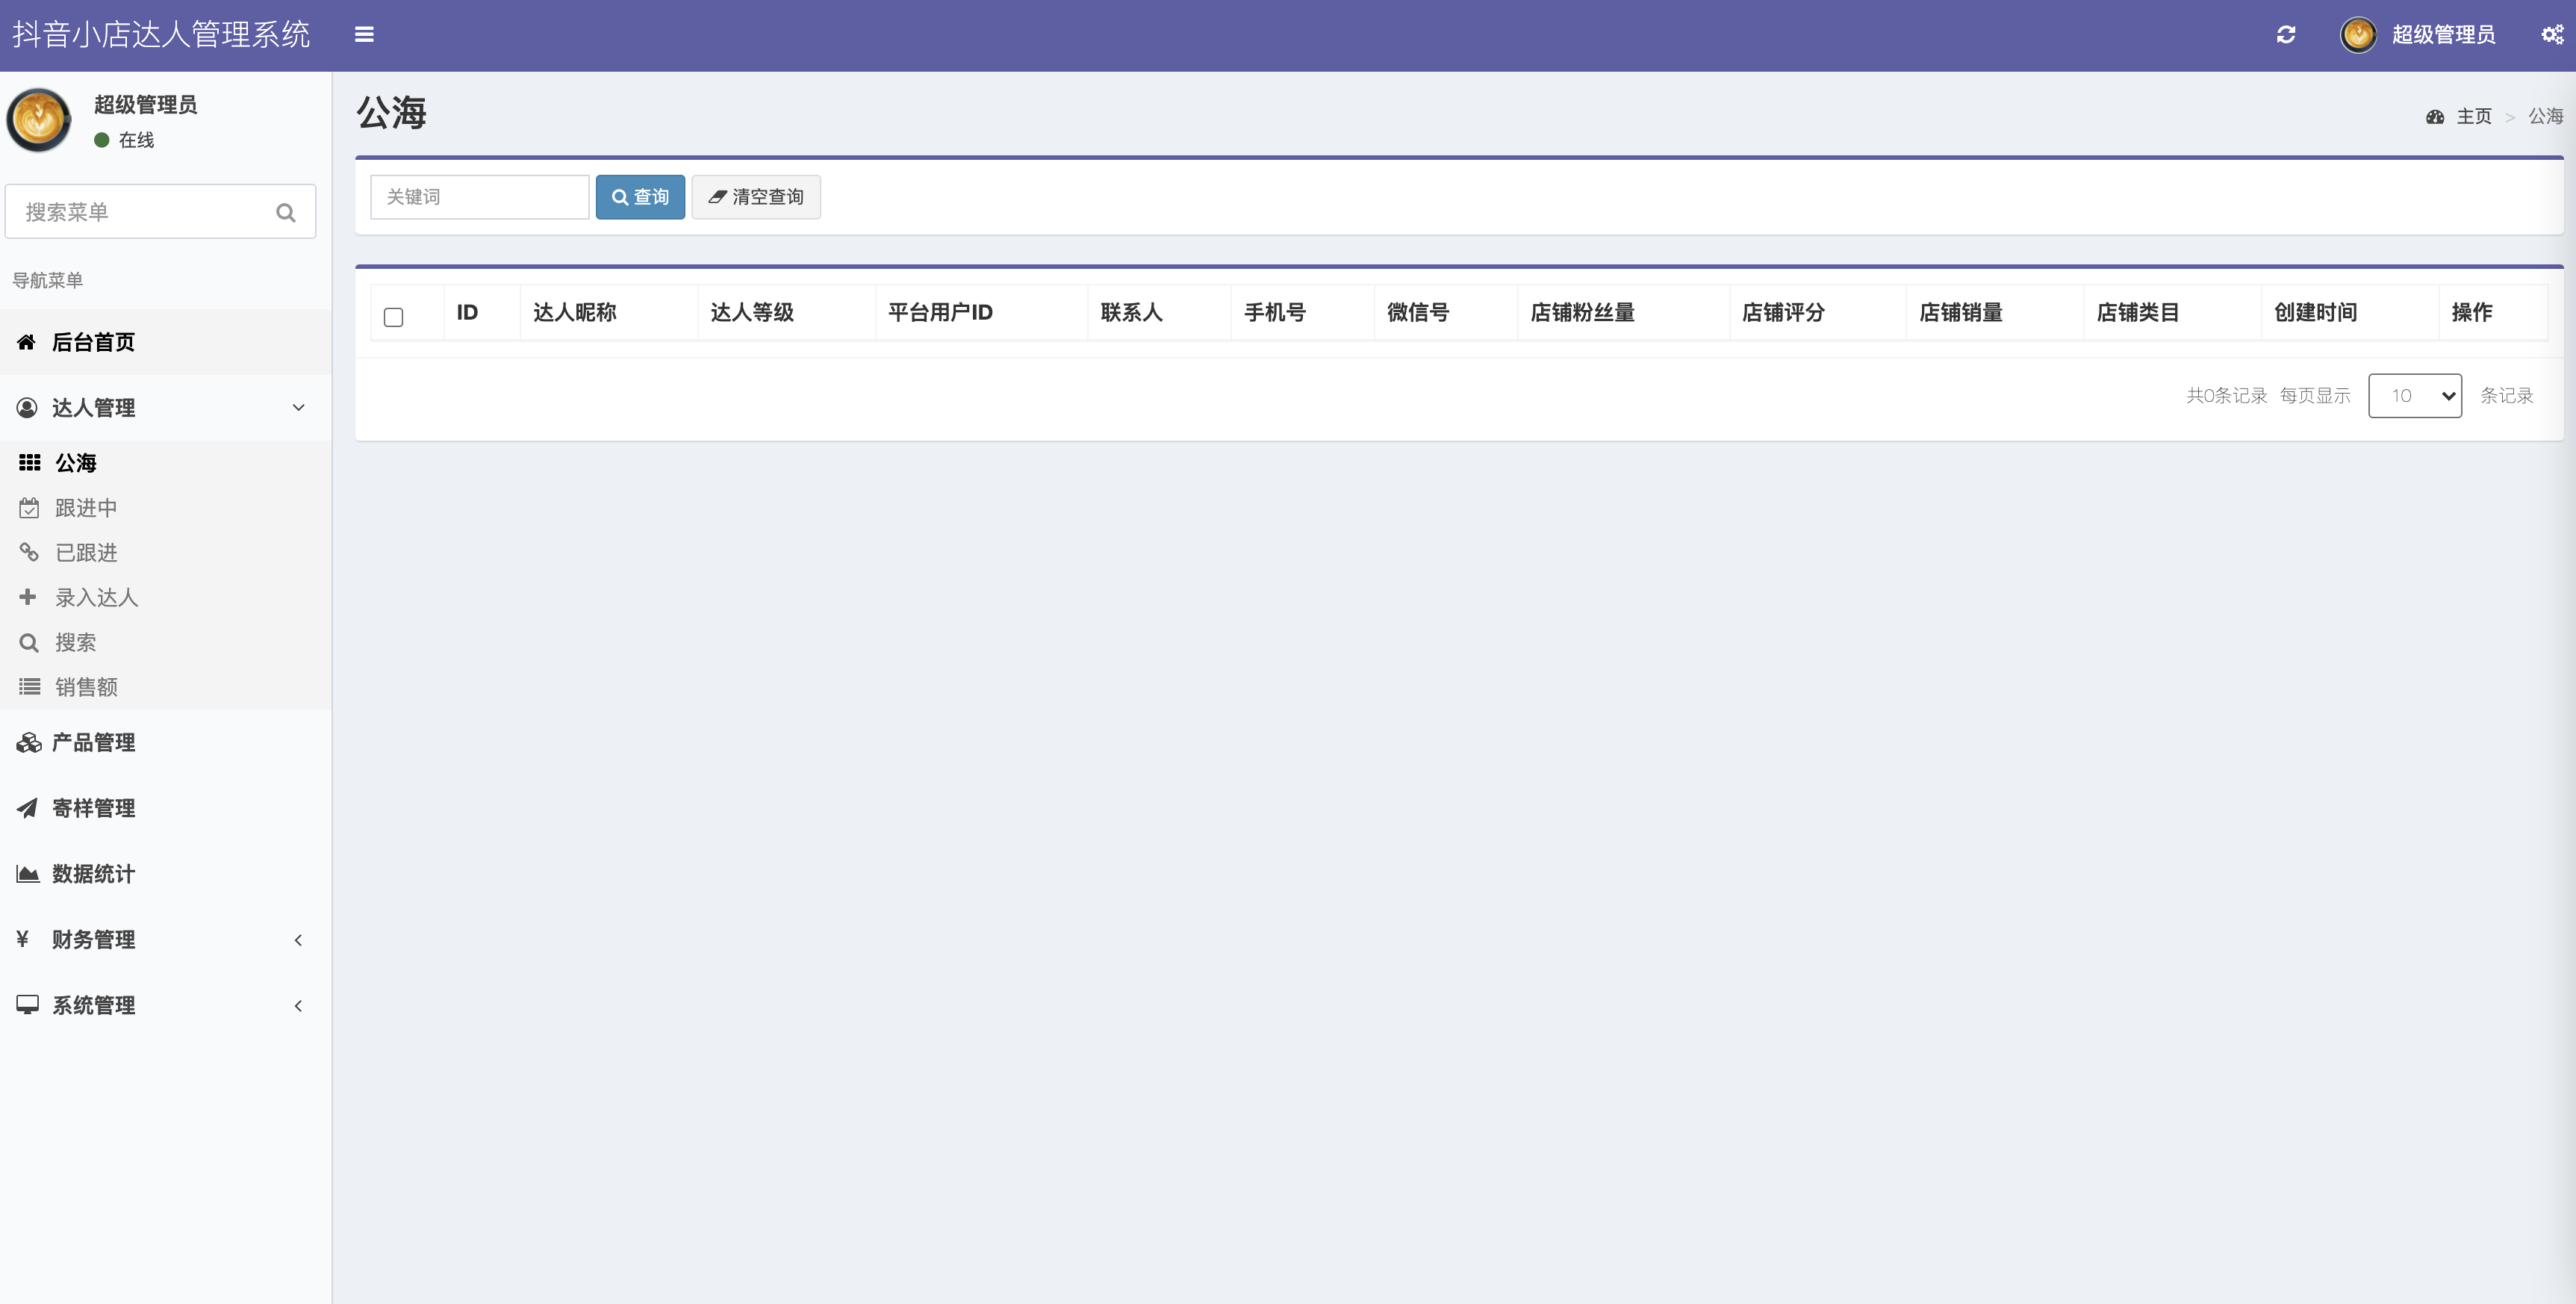The image size is (2576, 1304).
Task: Expand the 财务管理 submenu arrow
Action: point(298,940)
